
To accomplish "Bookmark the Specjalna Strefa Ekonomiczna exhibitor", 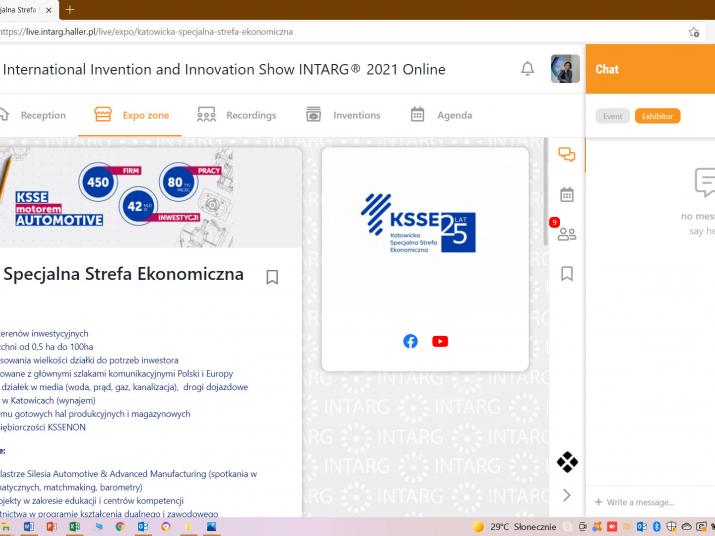I will [x=272, y=277].
